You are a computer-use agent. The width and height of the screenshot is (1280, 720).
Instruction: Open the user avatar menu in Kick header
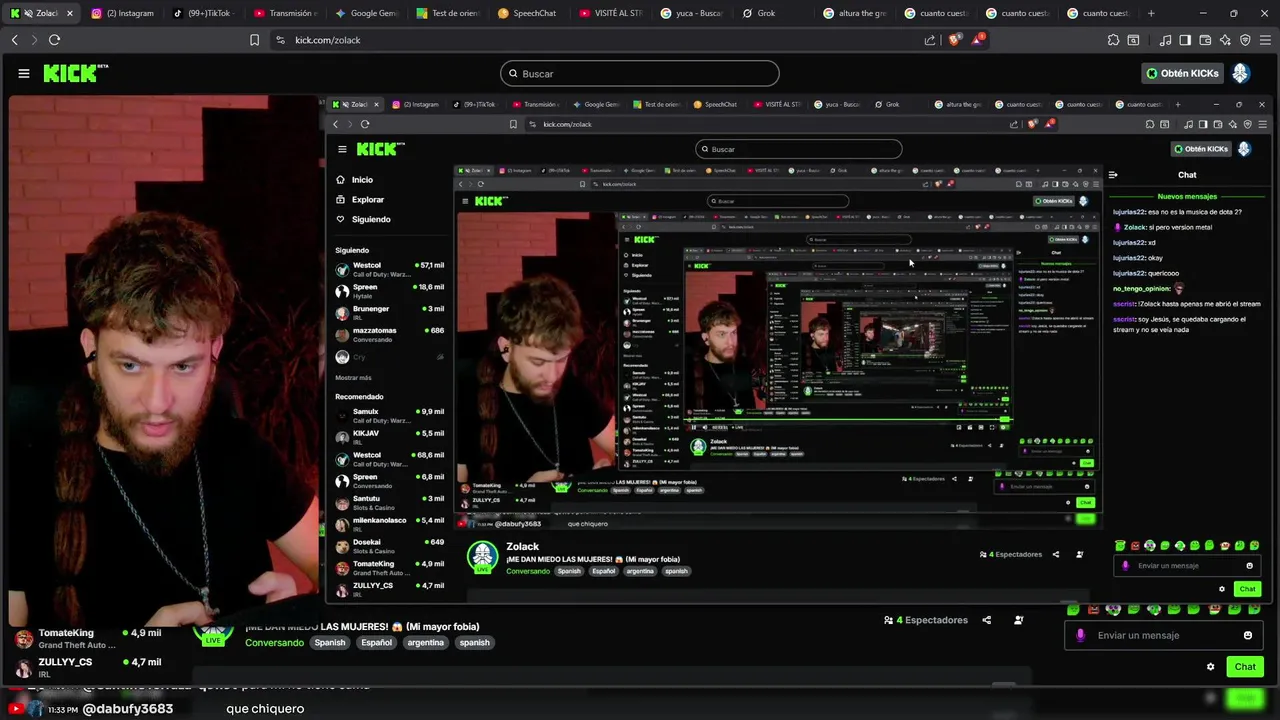pyautogui.click(x=1241, y=73)
